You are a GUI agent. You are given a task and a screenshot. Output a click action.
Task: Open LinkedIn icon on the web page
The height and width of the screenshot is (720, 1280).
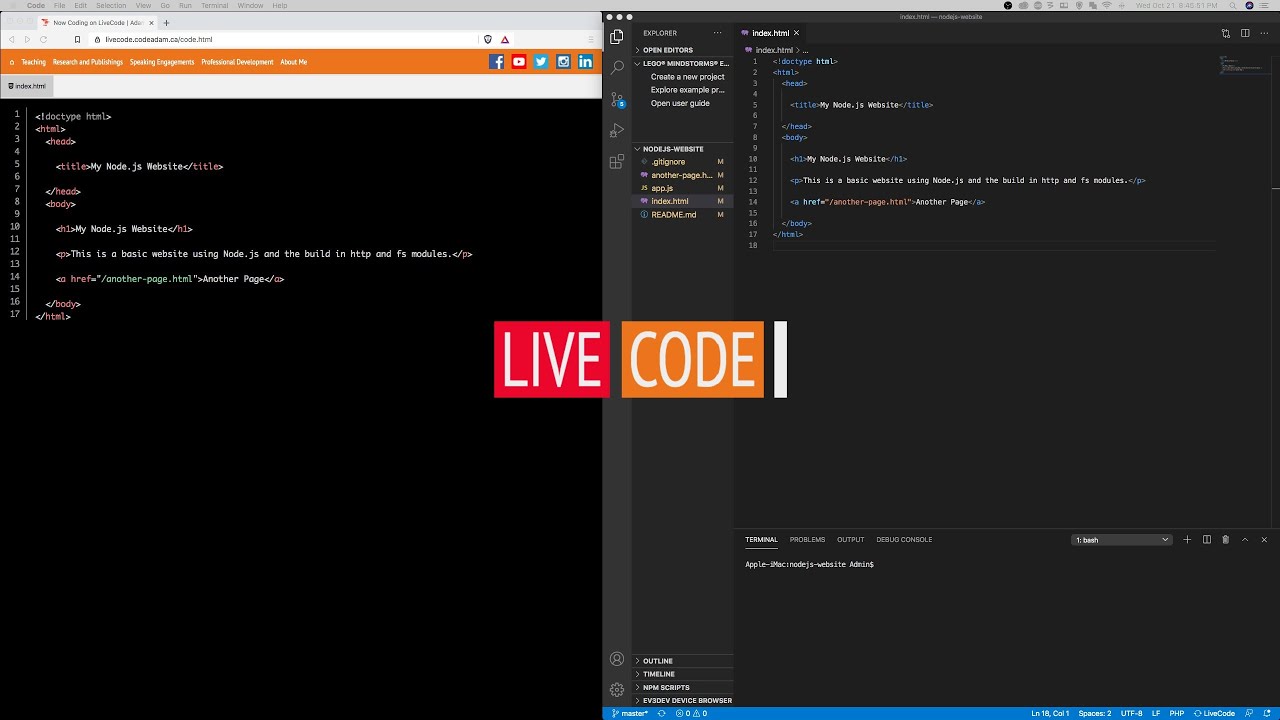coord(585,62)
